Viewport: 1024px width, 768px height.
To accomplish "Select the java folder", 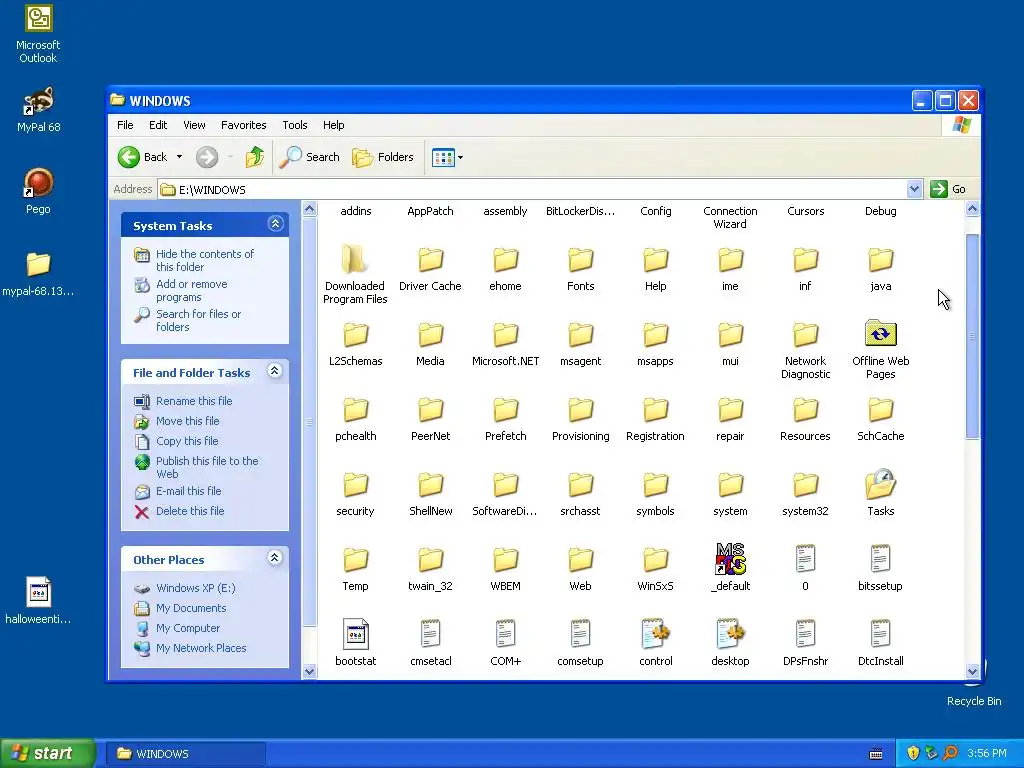I will click(x=880, y=269).
